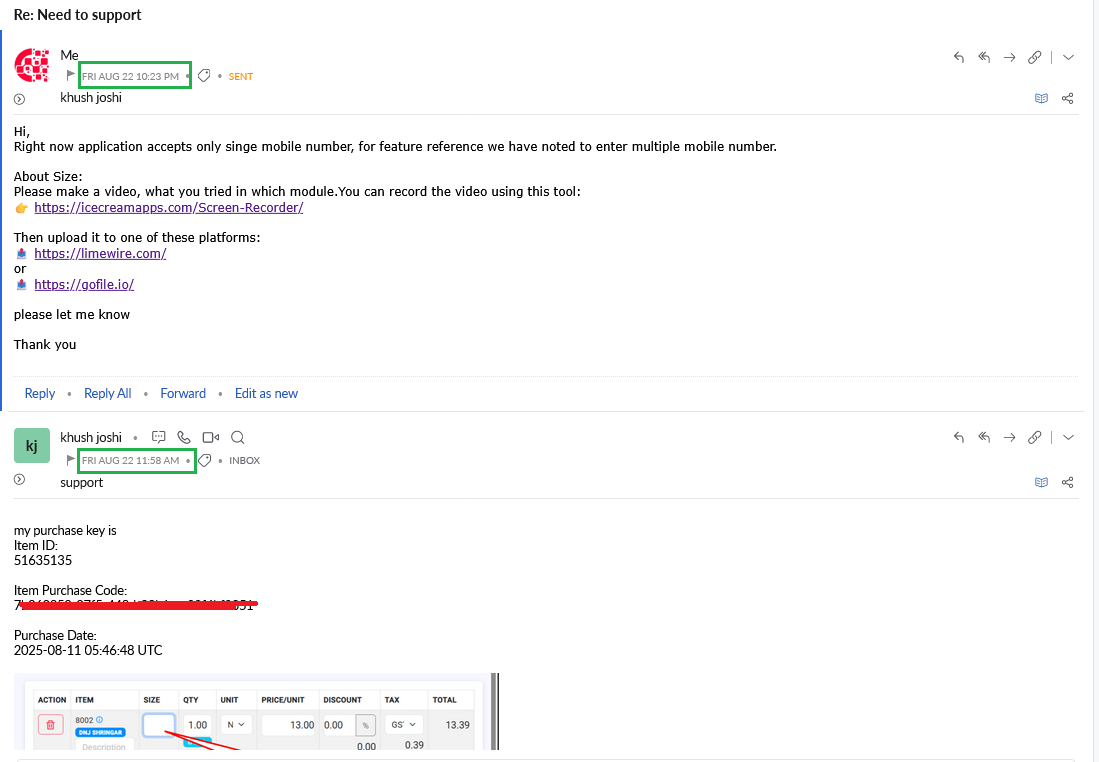The width and height of the screenshot is (1099, 762).
Task: Open gofile.io link
Action: [84, 285]
